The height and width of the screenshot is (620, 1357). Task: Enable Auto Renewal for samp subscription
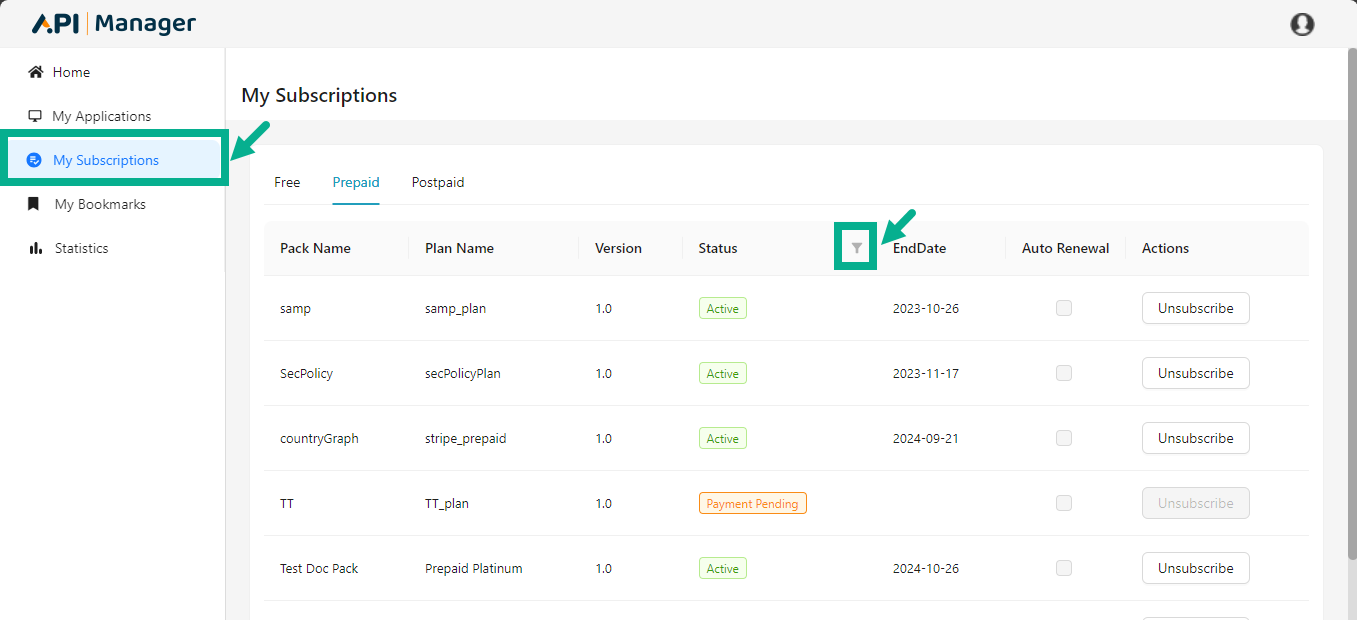point(1063,308)
